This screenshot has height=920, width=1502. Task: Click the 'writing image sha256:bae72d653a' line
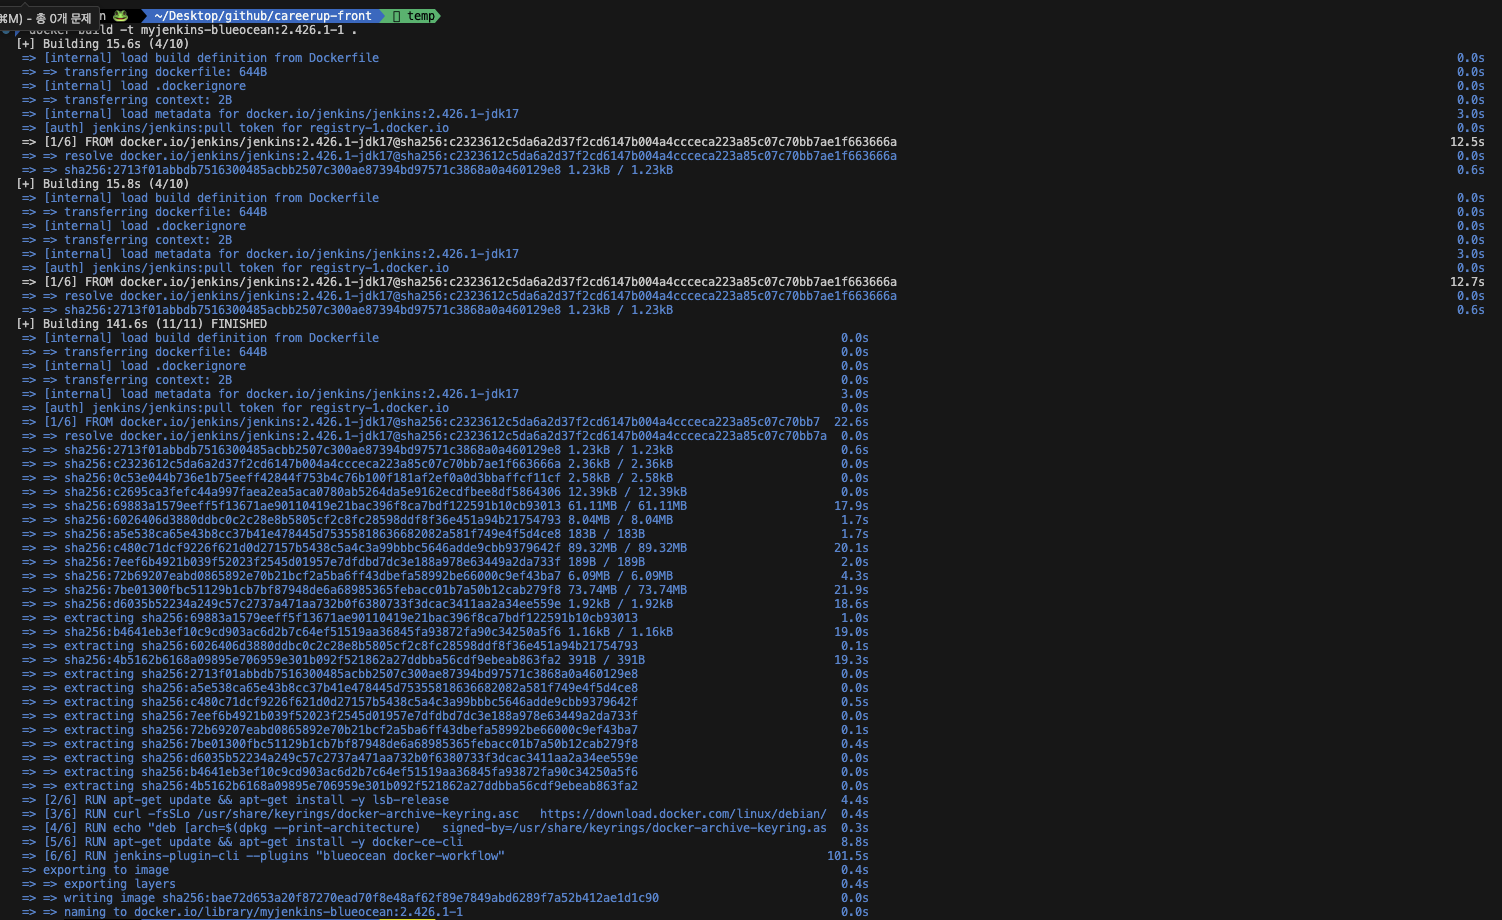[340, 898]
